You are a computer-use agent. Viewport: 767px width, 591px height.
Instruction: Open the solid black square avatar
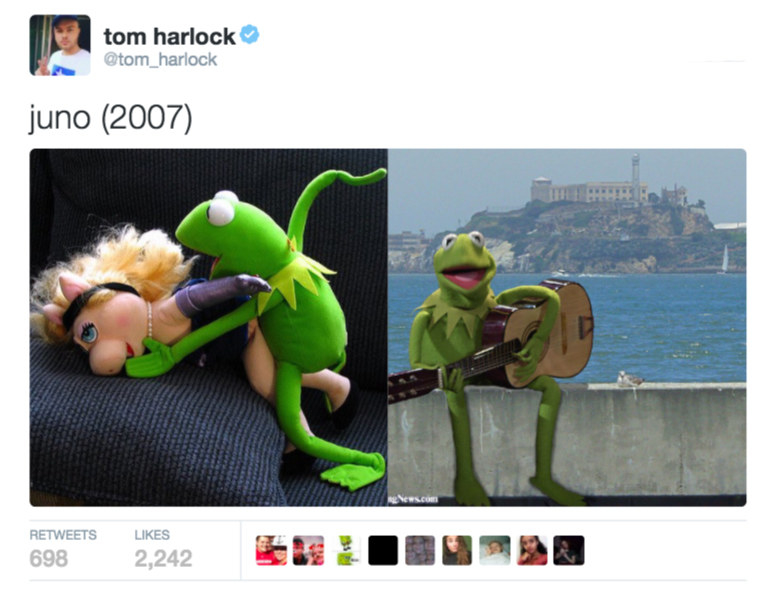click(x=383, y=550)
